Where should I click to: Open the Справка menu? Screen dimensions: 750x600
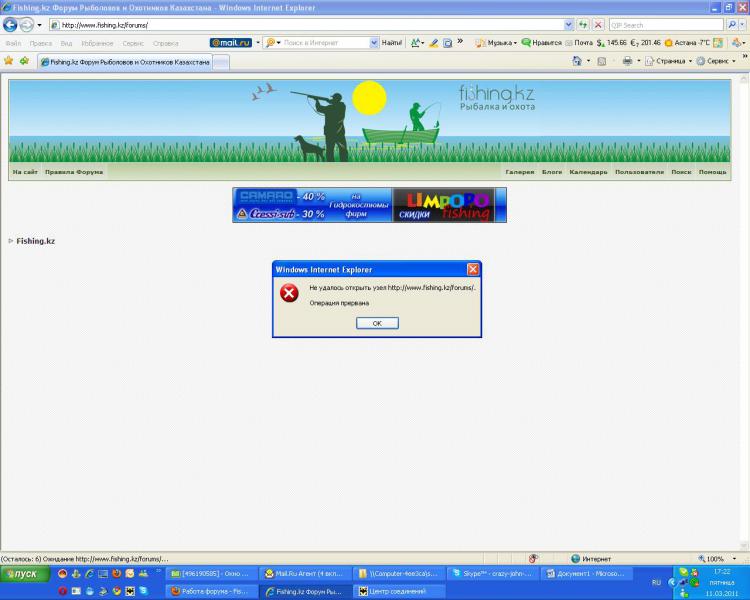point(165,43)
